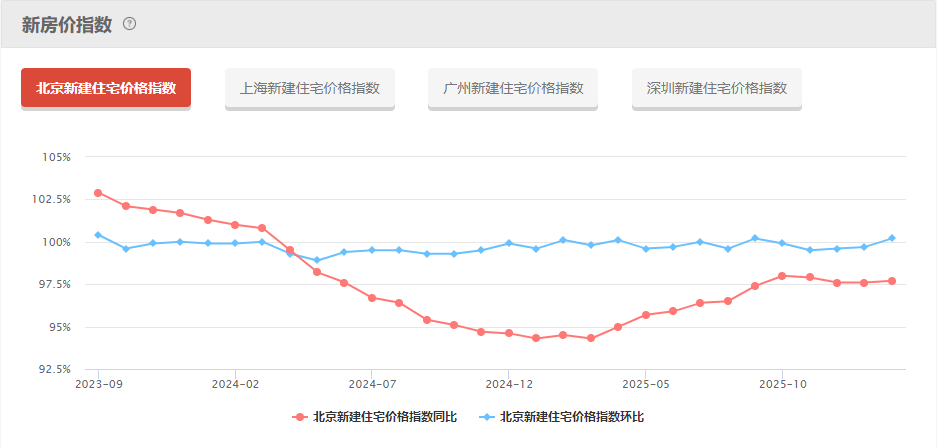This screenshot has height=448, width=937.
Task: Click the 2024-07 x-axis label
Action: (x=372, y=383)
